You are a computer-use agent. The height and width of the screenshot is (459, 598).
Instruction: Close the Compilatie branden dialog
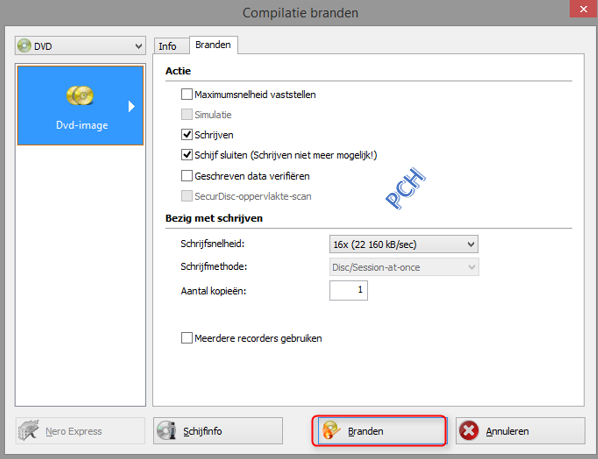[583, 9]
